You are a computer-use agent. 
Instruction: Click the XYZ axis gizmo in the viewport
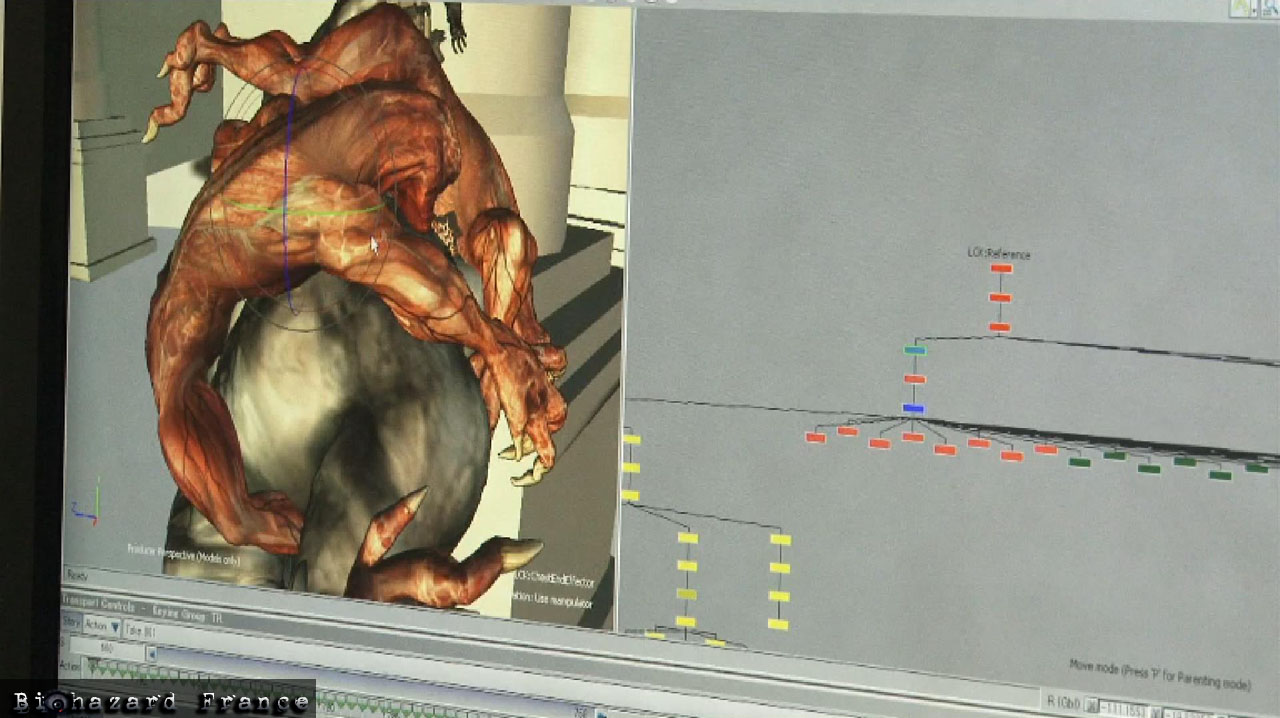pyautogui.click(x=85, y=500)
